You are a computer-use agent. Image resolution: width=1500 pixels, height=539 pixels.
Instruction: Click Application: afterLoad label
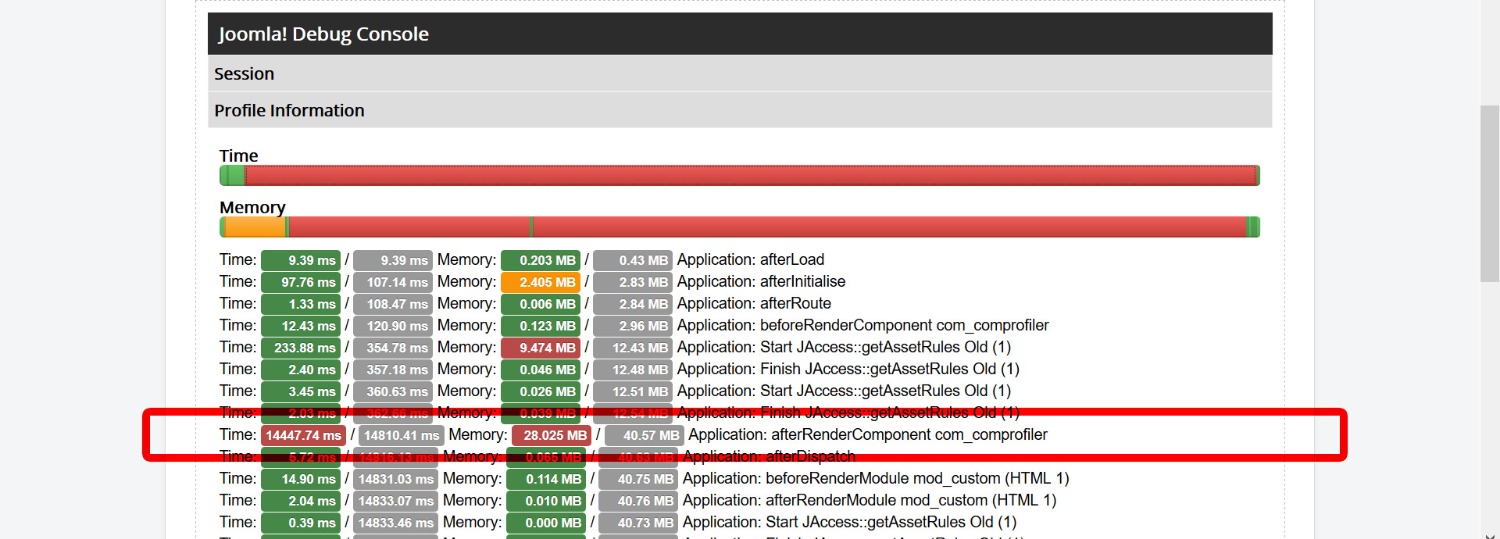751,260
